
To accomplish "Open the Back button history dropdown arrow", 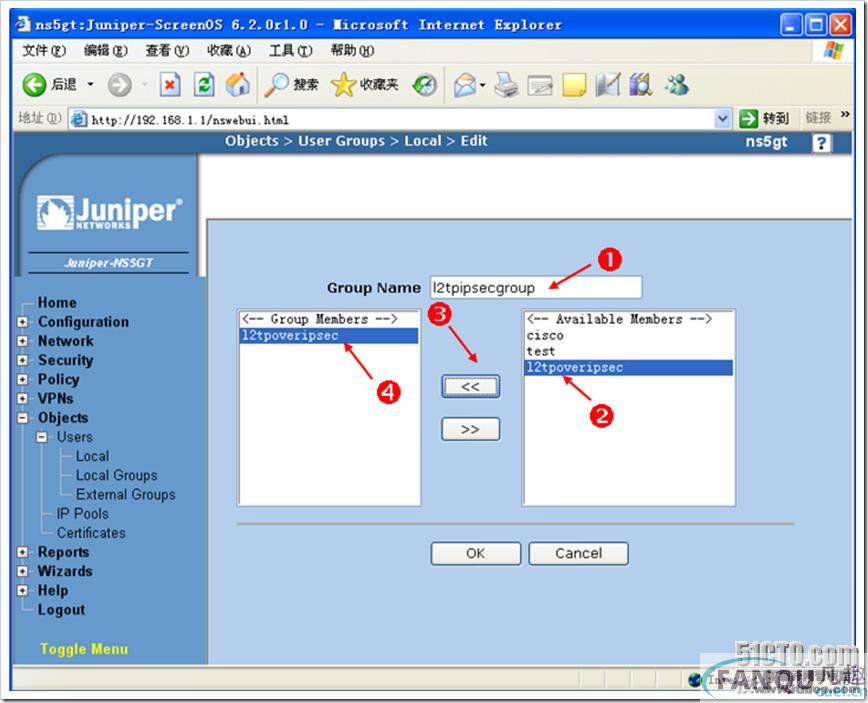I will pos(90,85).
